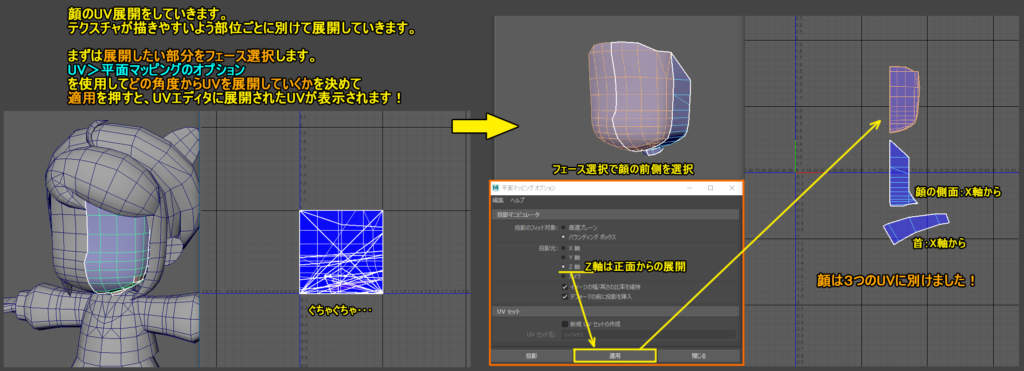Click the 閉じる button
The image size is (1024, 371).
[698, 356]
